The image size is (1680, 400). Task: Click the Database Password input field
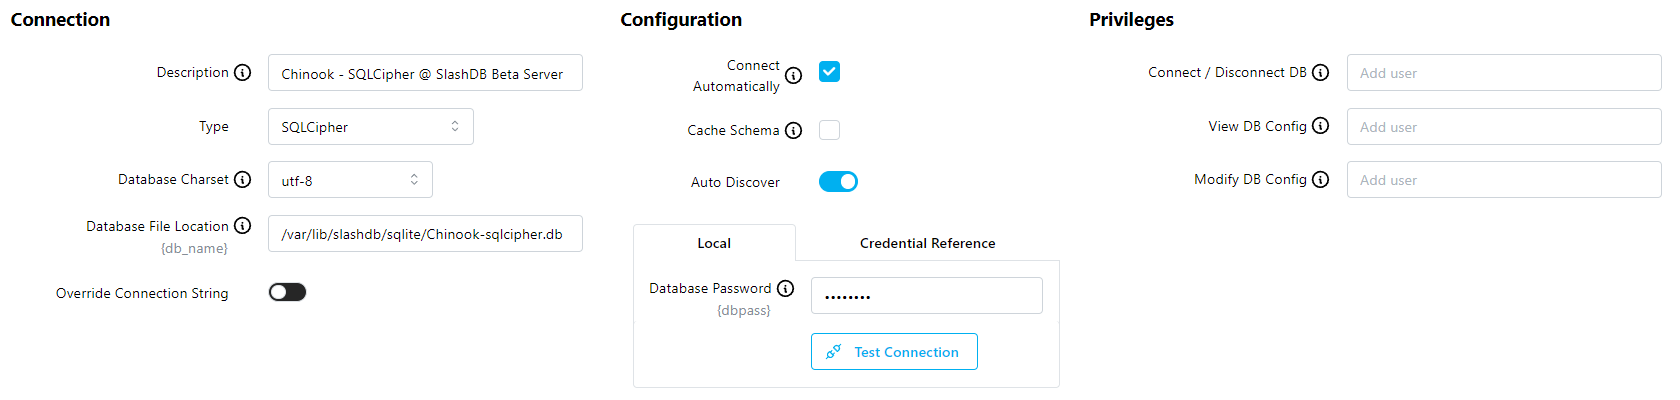tap(926, 296)
